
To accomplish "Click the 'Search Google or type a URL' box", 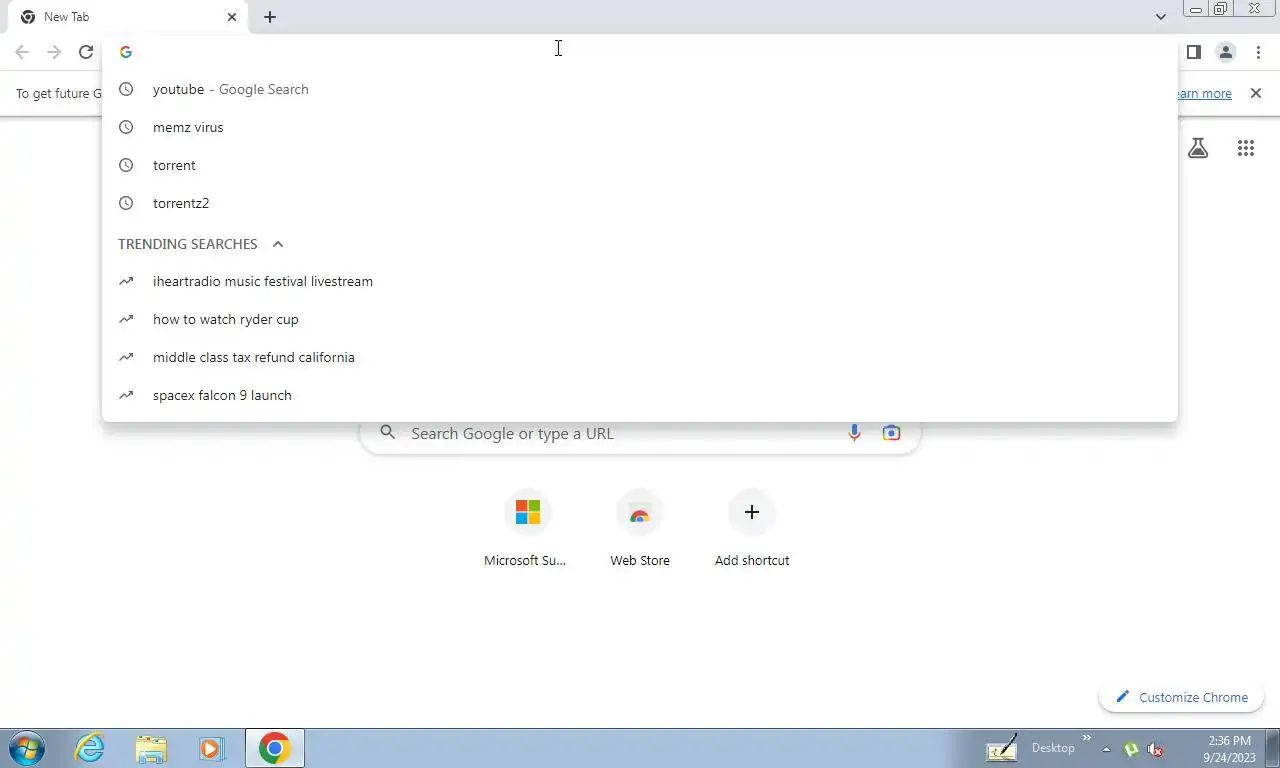I will [x=640, y=433].
